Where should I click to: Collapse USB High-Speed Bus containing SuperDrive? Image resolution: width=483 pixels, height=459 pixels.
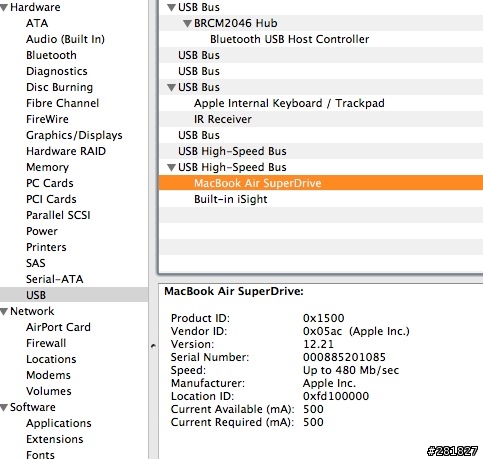(x=171, y=168)
